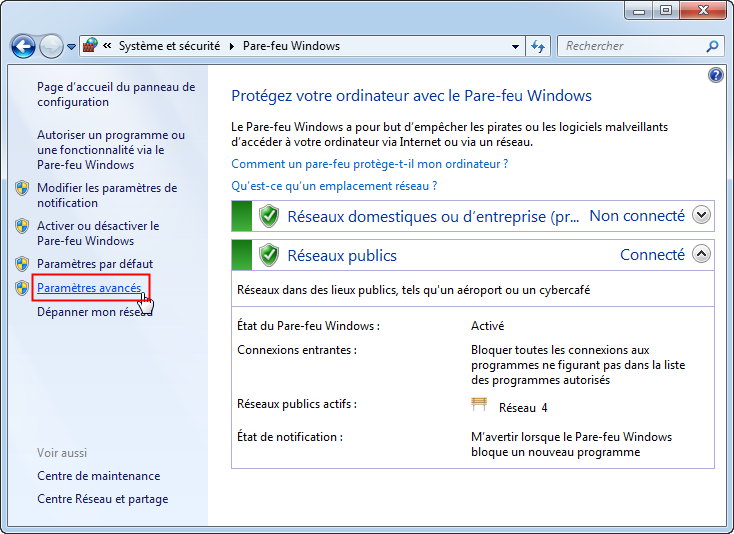This screenshot has height=534, width=734.
Task: Click inside the Rechercher search field
Action: point(630,46)
